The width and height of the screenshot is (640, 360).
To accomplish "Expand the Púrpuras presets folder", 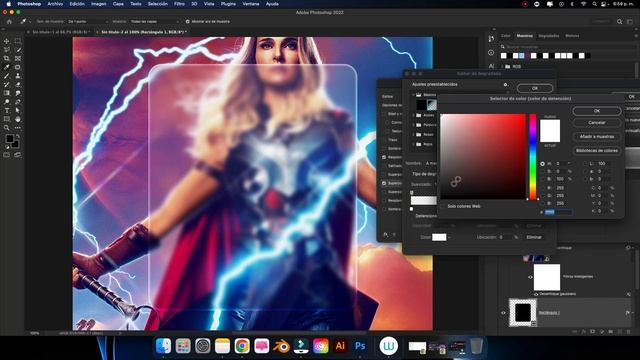I will click(413, 125).
